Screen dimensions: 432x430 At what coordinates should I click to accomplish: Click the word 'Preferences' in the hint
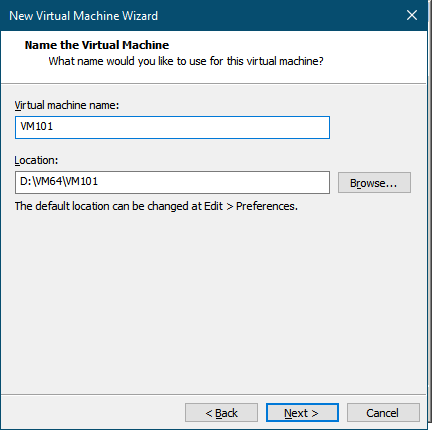point(266,206)
